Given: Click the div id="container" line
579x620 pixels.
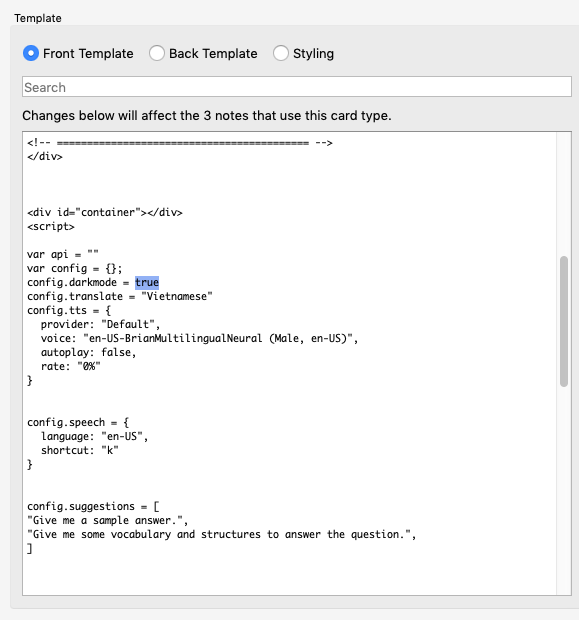Looking at the screenshot, I should pyautogui.click(x=105, y=212).
